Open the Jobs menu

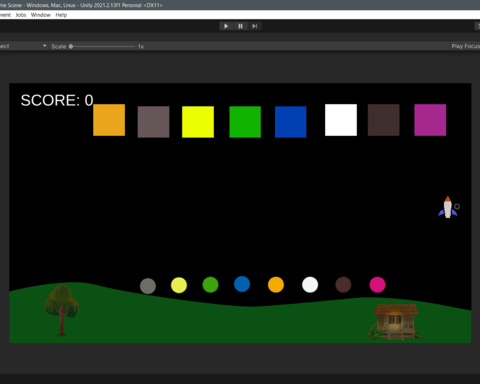pyautogui.click(x=21, y=15)
